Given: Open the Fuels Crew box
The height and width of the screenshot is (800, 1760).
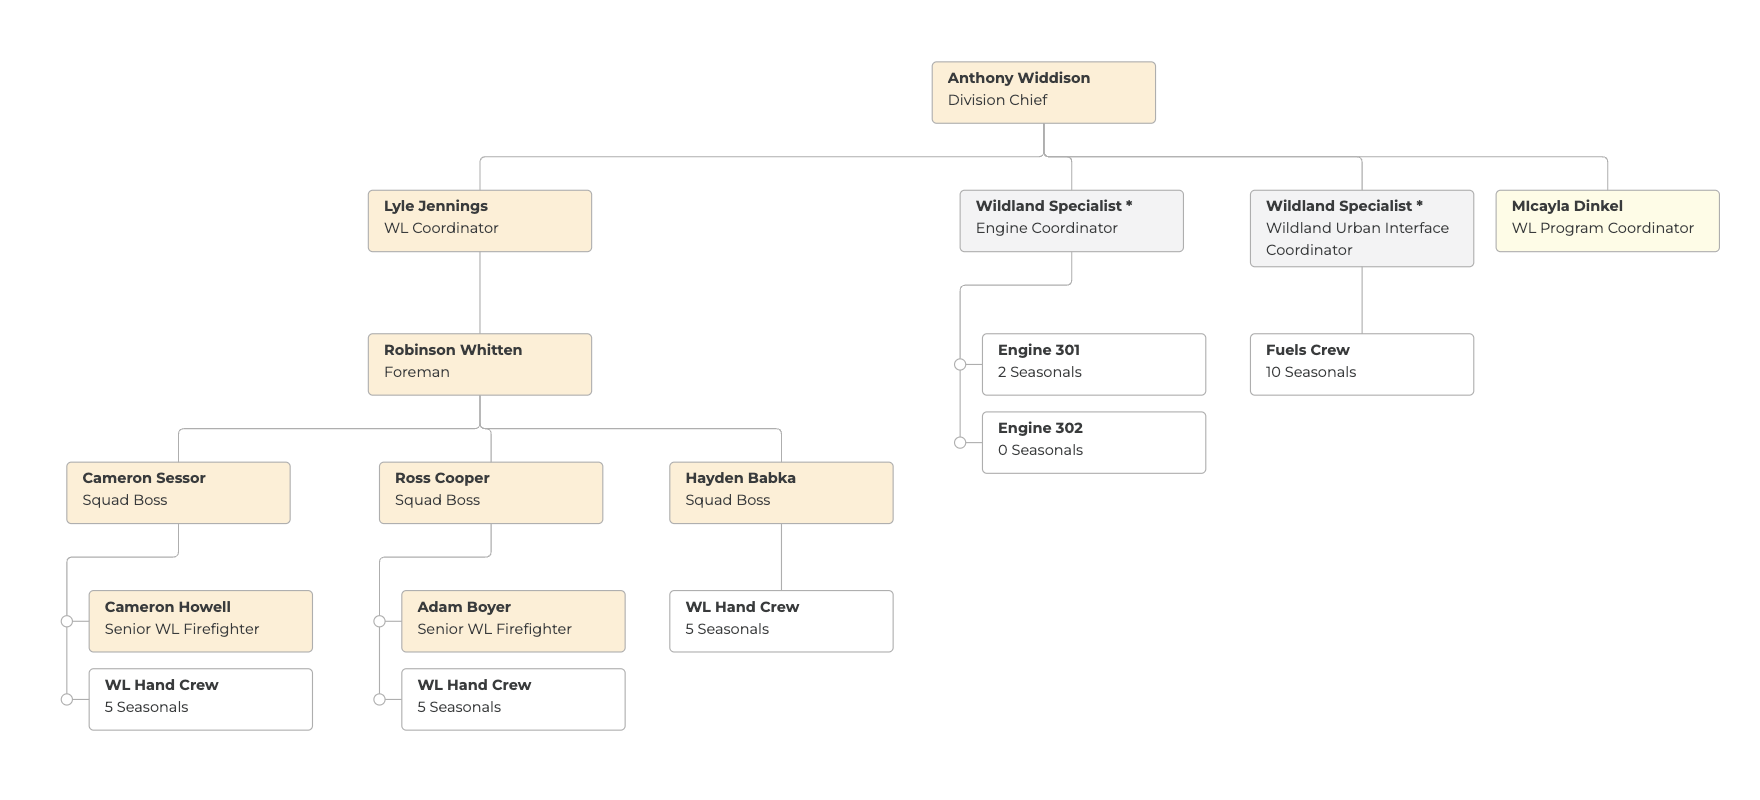Looking at the screenshot, I should [x=1361, y=364].
